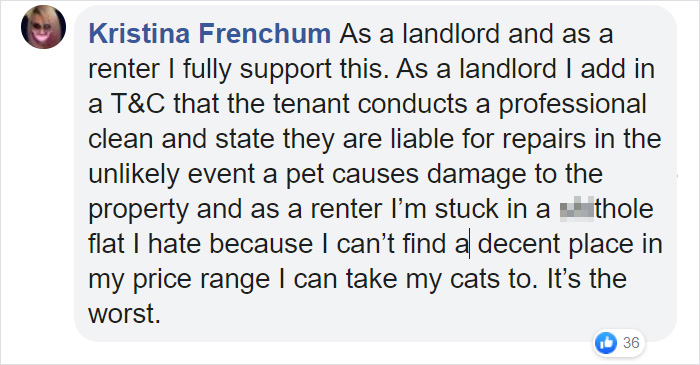The height and width of the screenshot is (365, 700).
Task: Click the word 'worst.' ending the comment
Action: point(124,314)
